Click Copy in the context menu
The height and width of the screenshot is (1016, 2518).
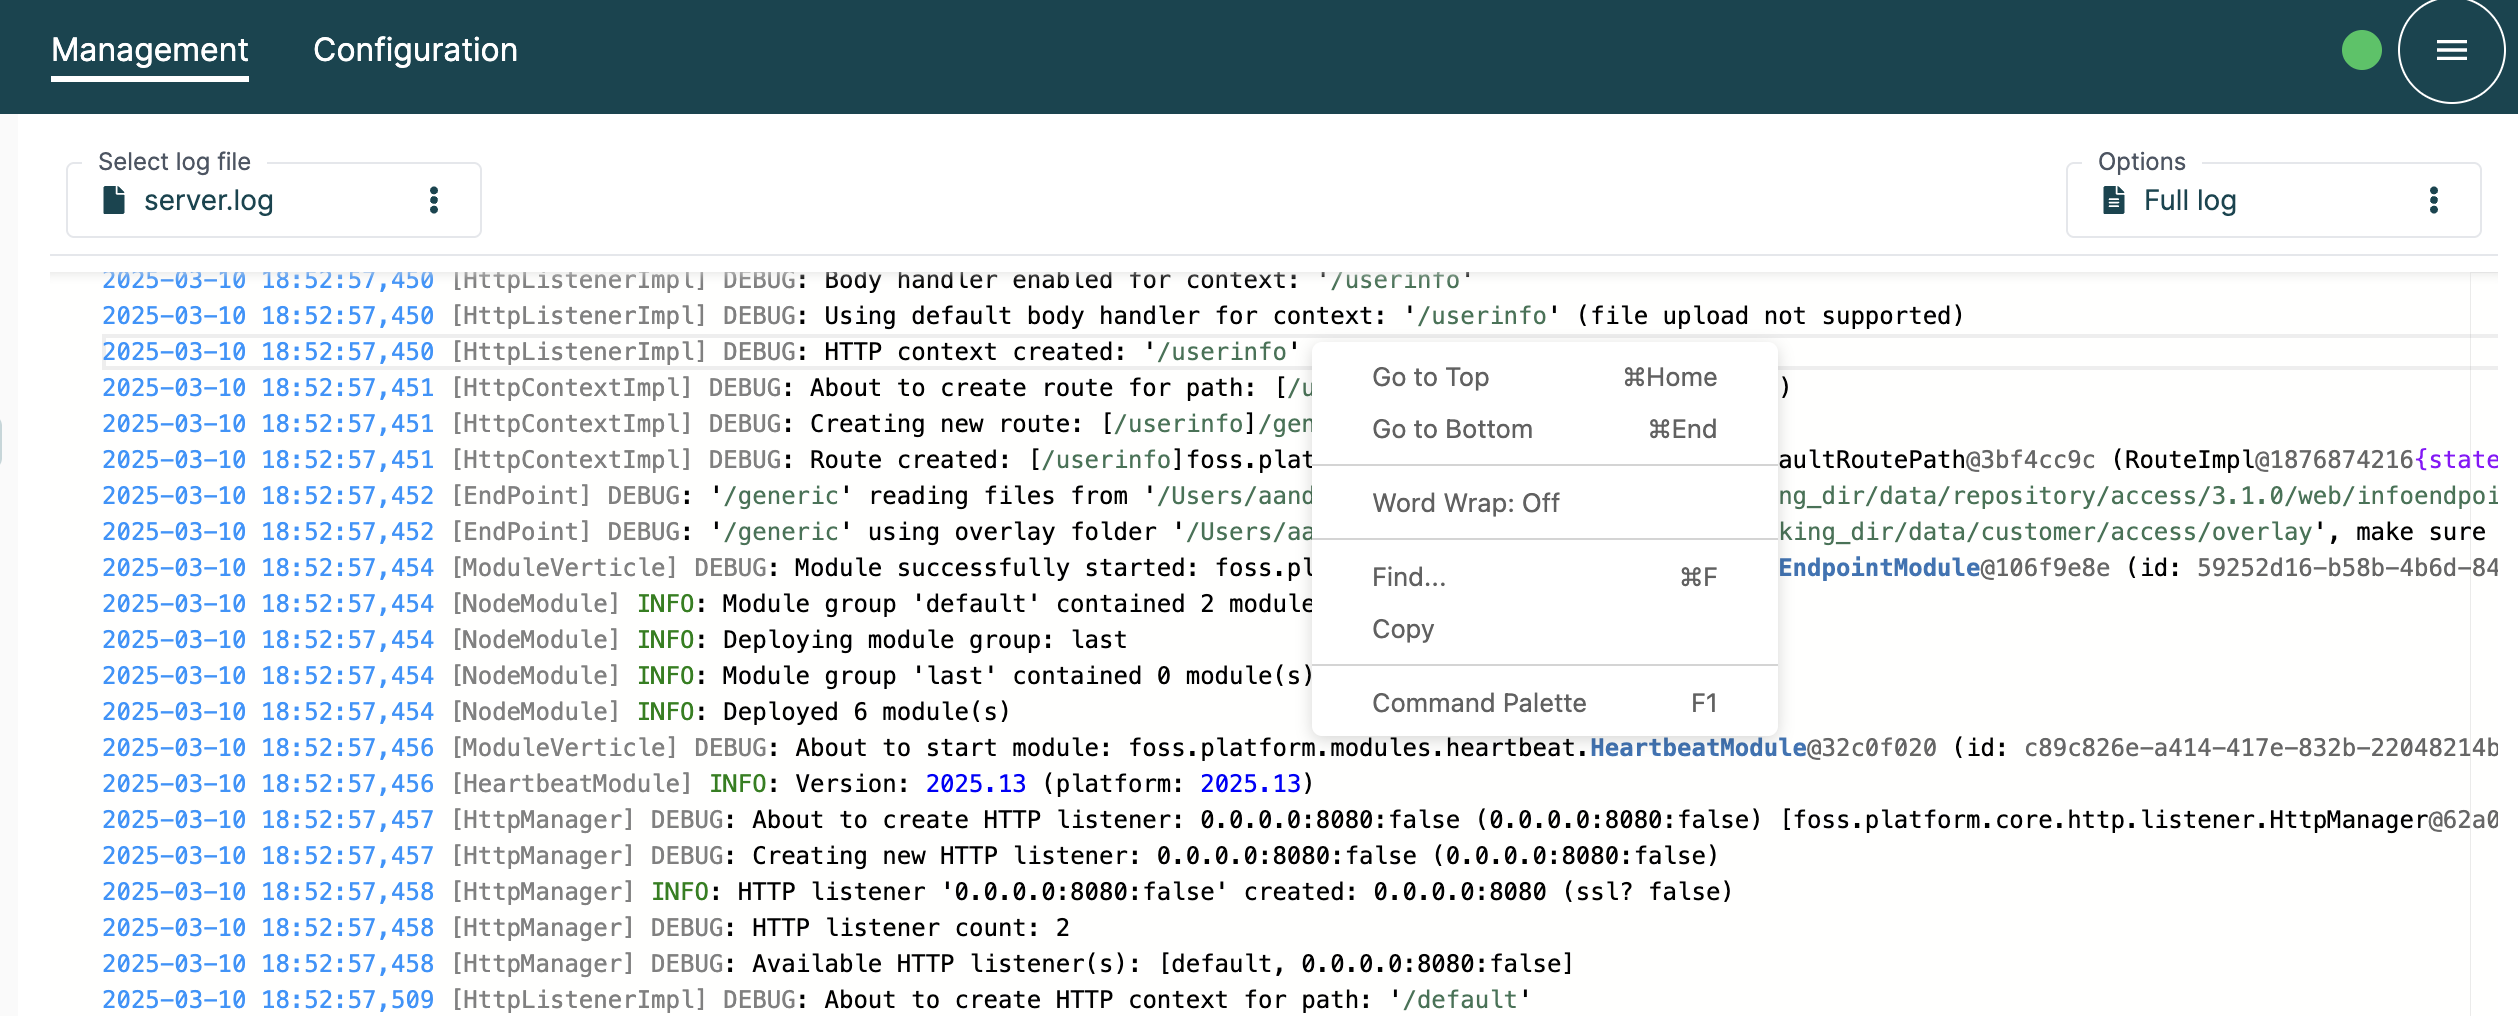coord(1402,629)
